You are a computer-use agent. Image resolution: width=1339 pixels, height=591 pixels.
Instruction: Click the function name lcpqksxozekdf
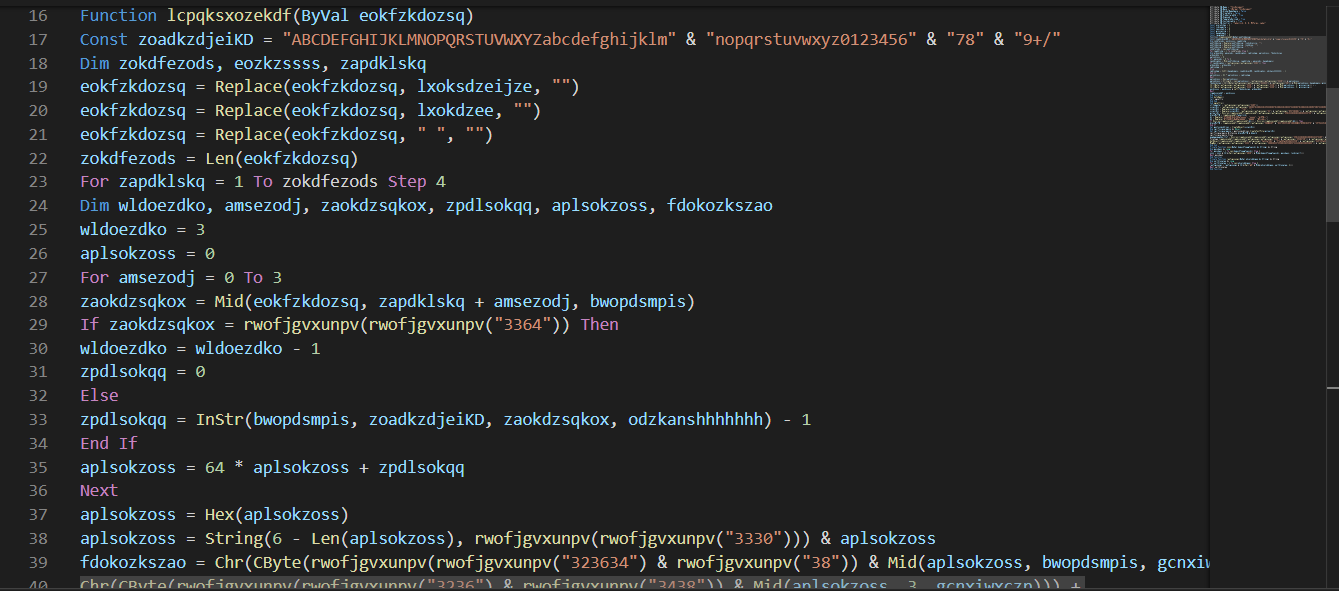point(226,16)
